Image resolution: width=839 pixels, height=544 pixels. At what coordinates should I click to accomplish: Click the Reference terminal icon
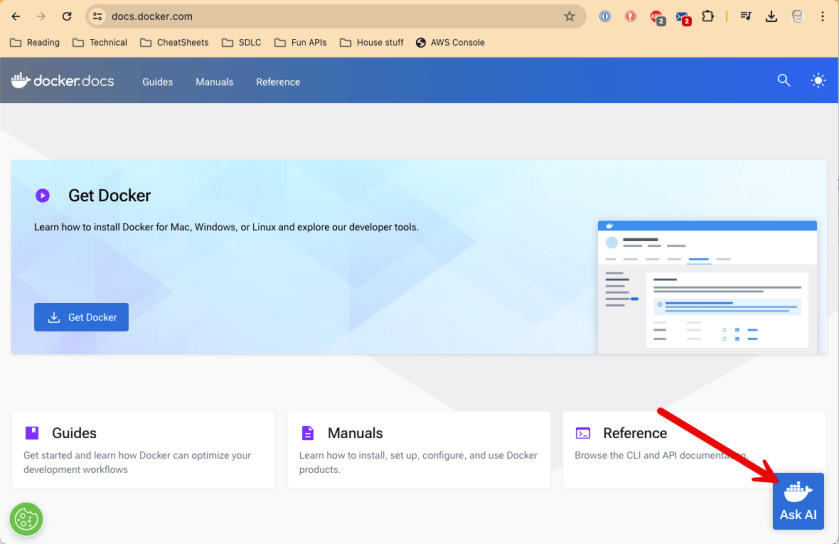583,433
